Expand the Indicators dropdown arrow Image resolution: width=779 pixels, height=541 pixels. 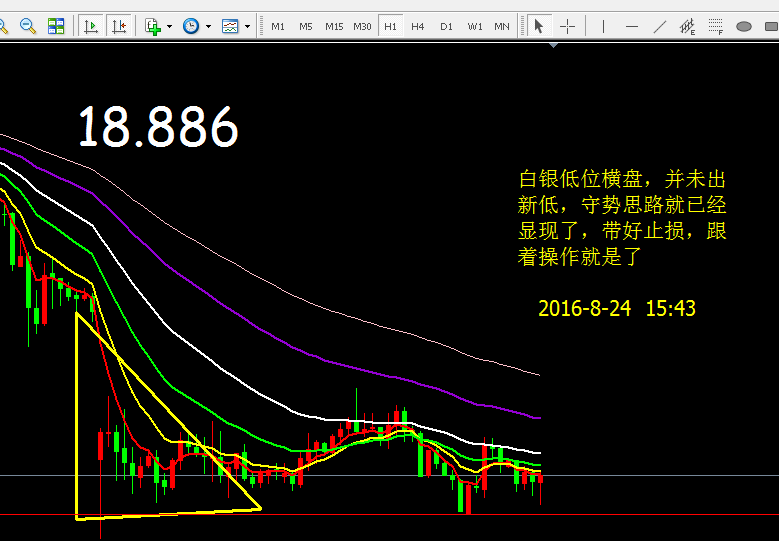point(169,26)
